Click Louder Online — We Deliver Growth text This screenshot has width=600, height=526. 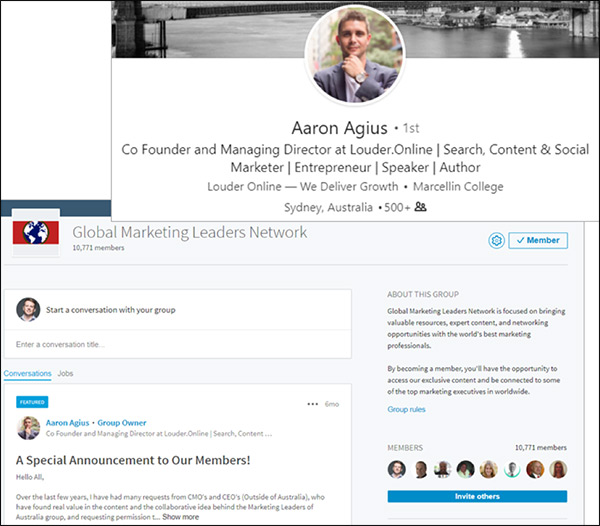[x=303, y=187]
